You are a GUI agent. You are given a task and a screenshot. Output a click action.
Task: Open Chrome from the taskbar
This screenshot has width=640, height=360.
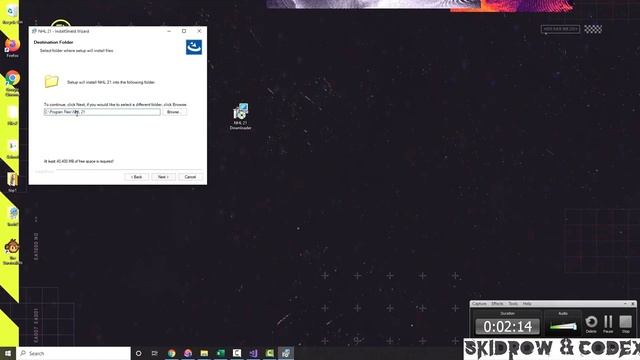[171, 353]
